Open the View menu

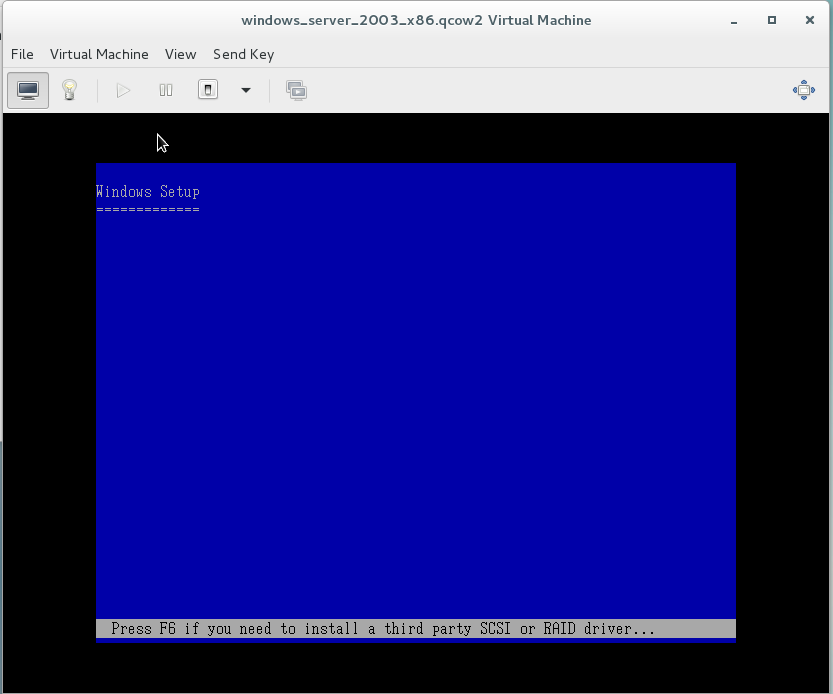point(181,54)
